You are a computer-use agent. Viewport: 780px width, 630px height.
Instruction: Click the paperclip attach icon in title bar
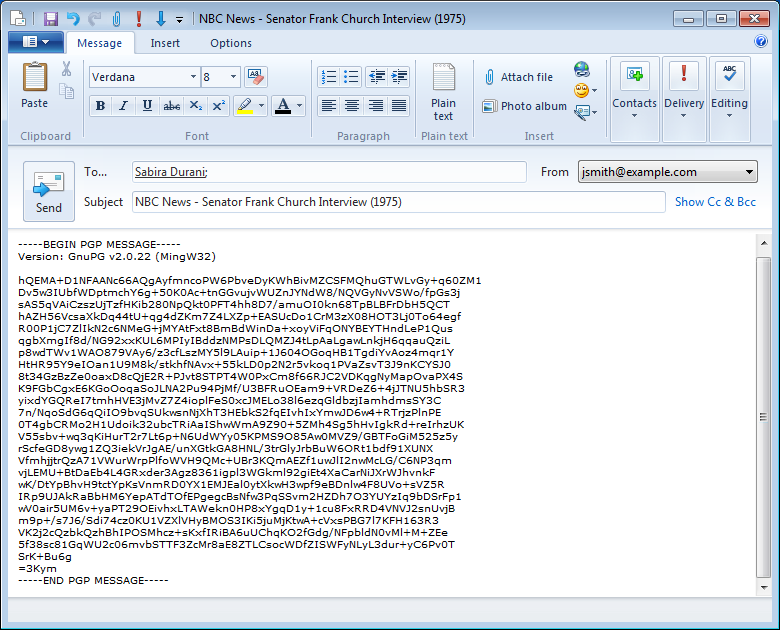point(116,19)
